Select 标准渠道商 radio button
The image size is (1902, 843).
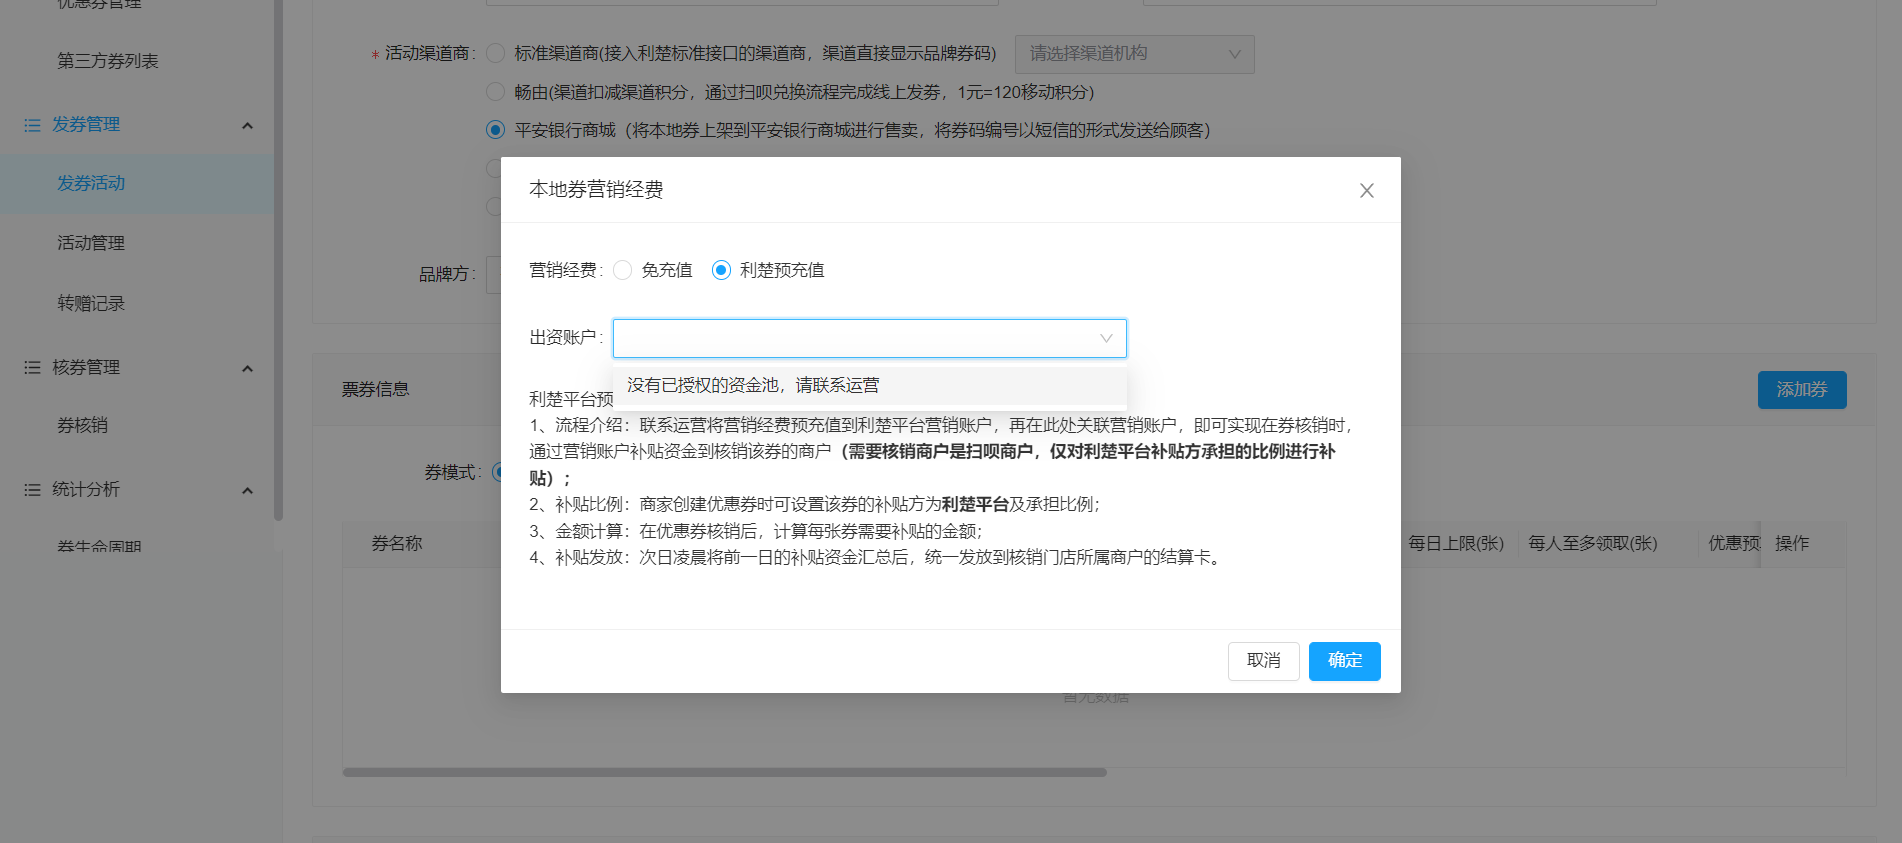[x=495, y=53]
